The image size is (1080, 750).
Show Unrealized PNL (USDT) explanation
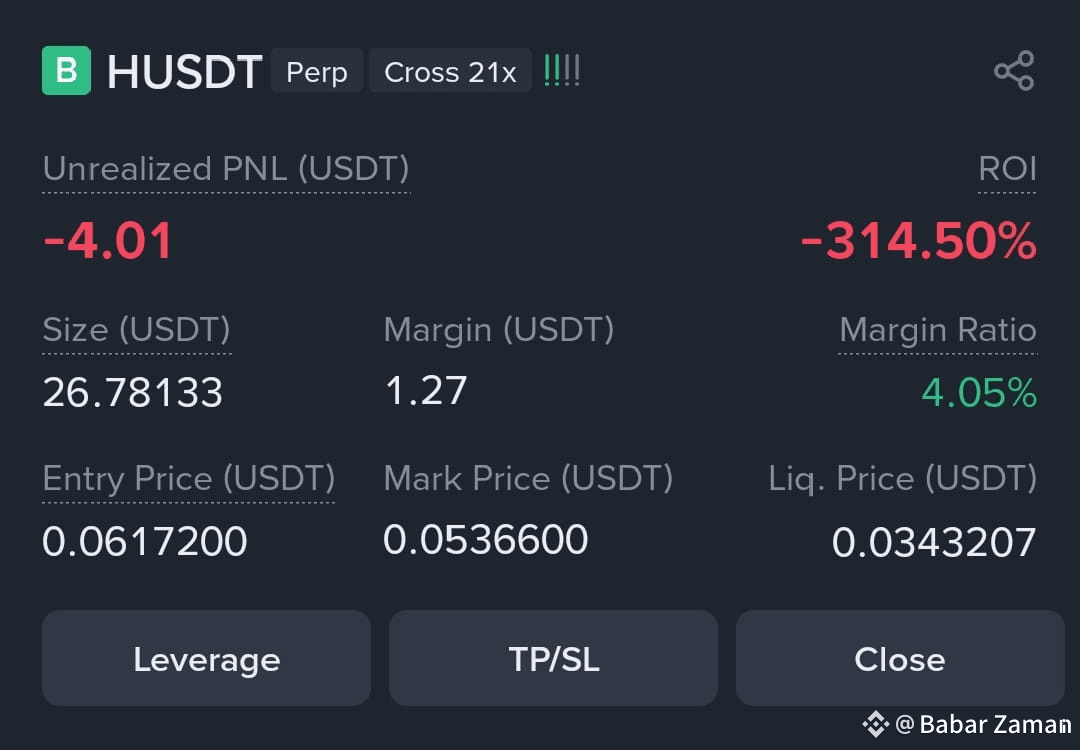coord(226,169)
